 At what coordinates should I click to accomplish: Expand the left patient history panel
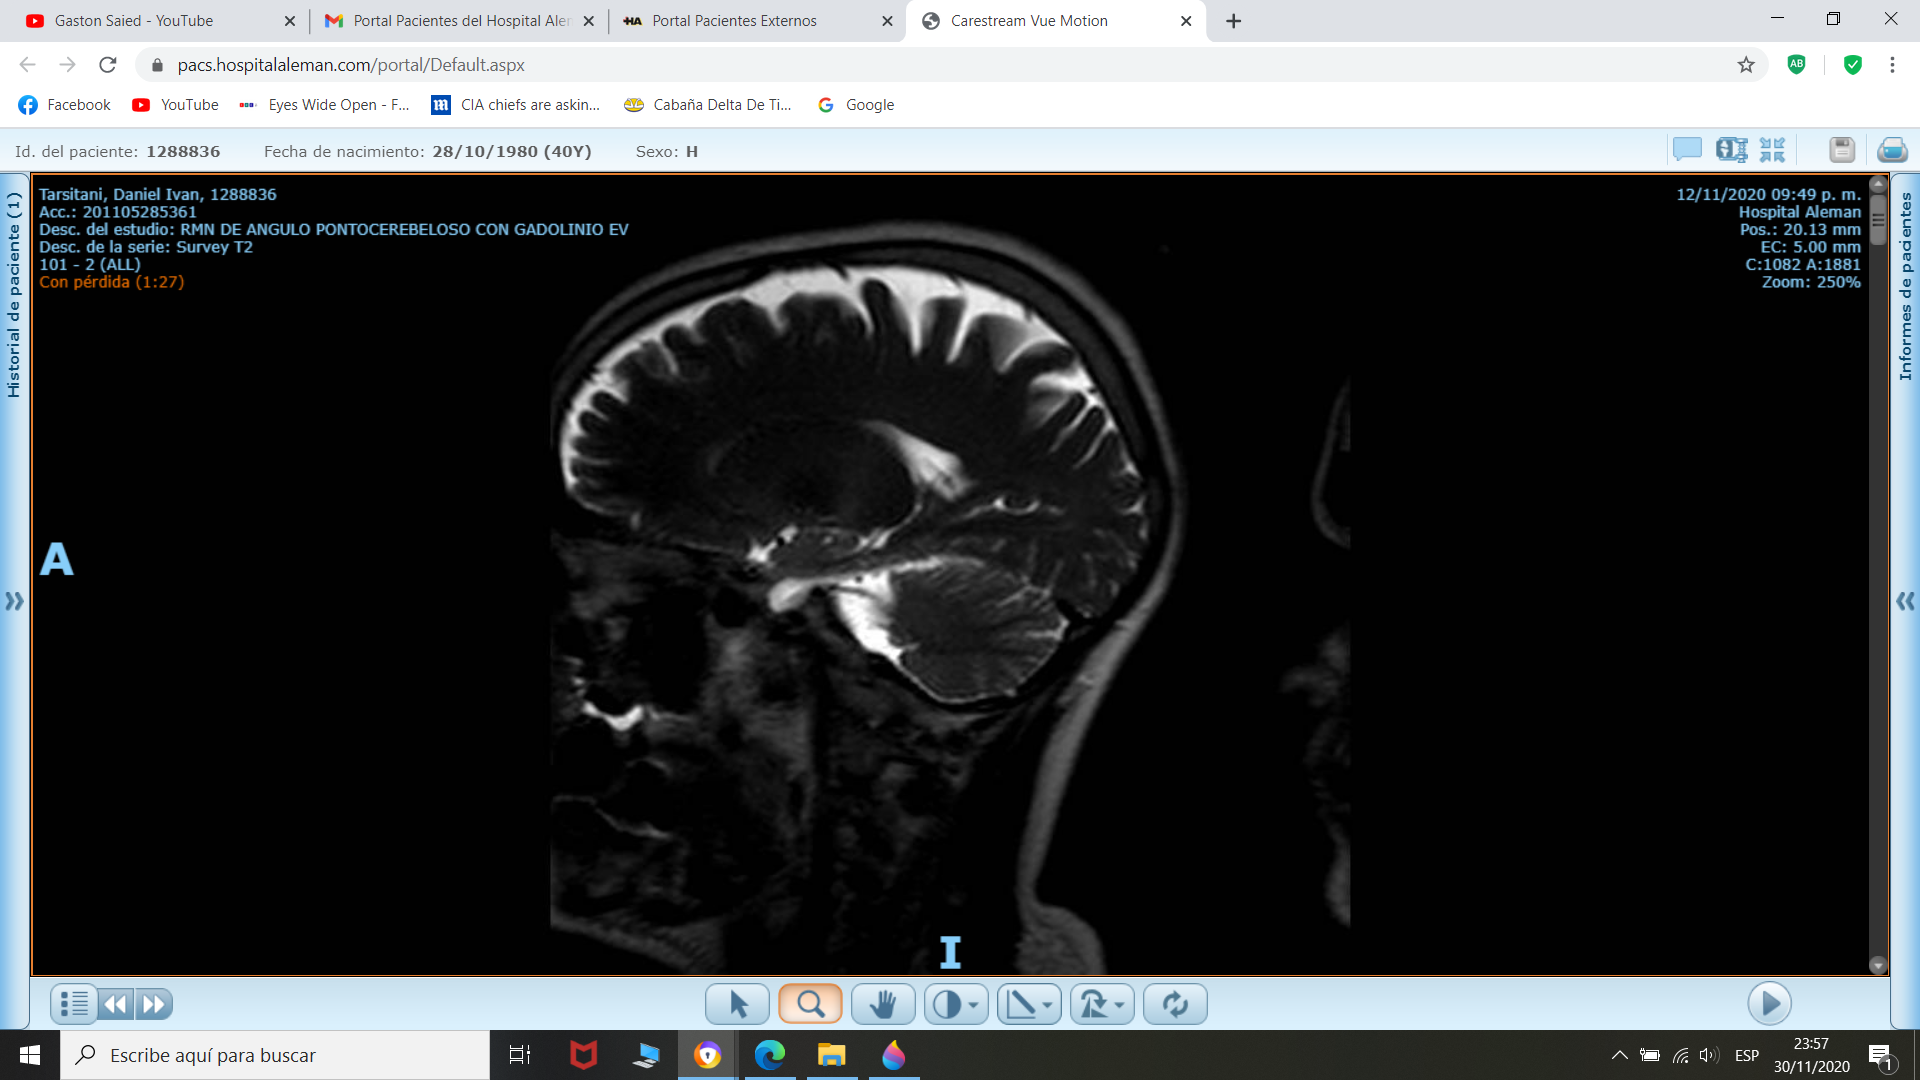tap(14, 601)
